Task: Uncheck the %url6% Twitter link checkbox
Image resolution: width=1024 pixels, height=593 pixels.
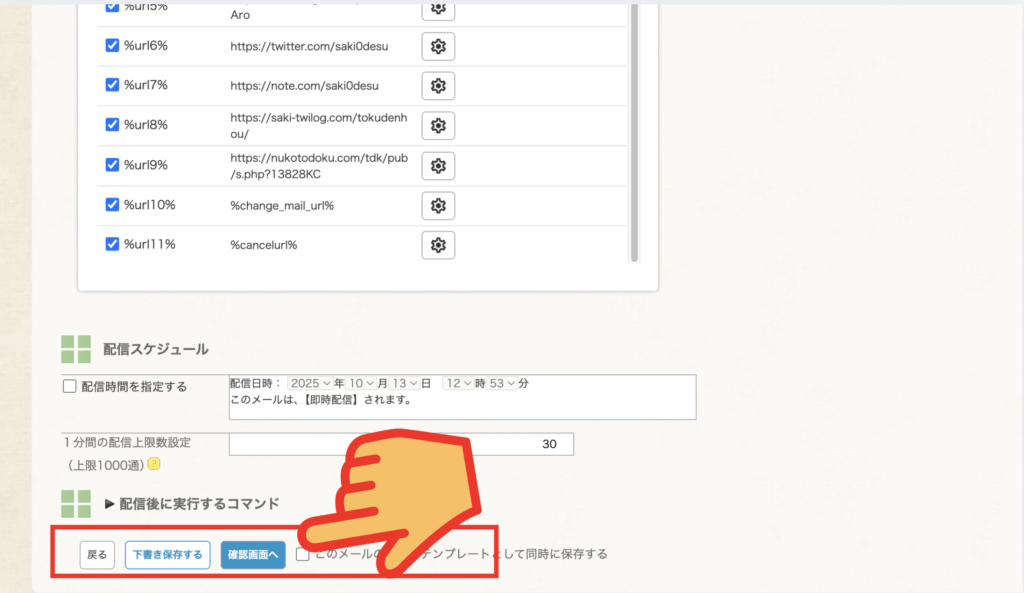Action: click(112, 45)
